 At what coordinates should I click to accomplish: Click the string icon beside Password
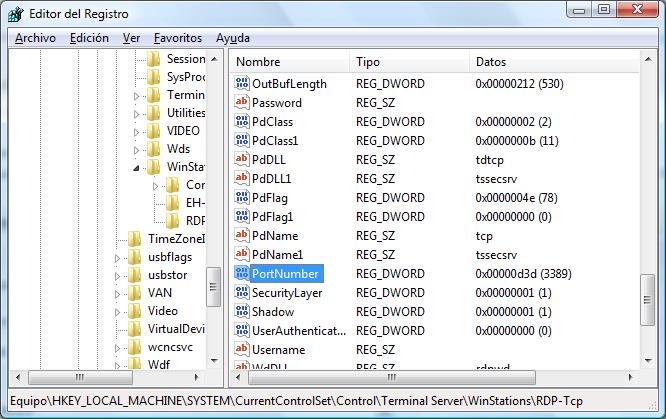pos(242,102)
